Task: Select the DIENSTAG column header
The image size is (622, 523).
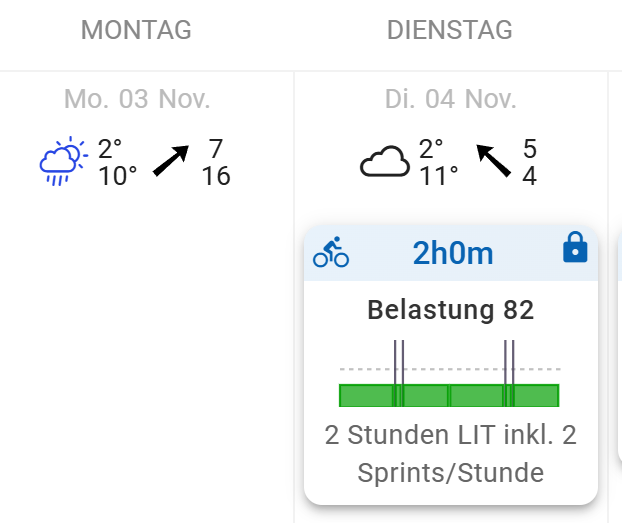Action: click(450, 31)
